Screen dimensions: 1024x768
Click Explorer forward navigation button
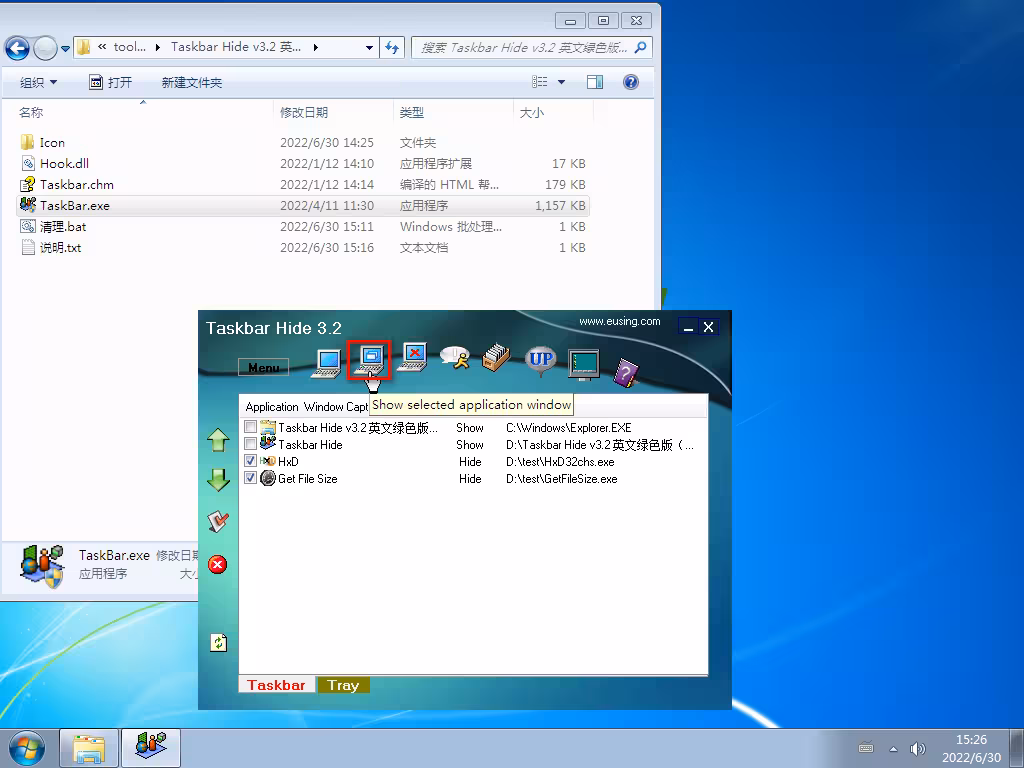[x=45, y=48]
